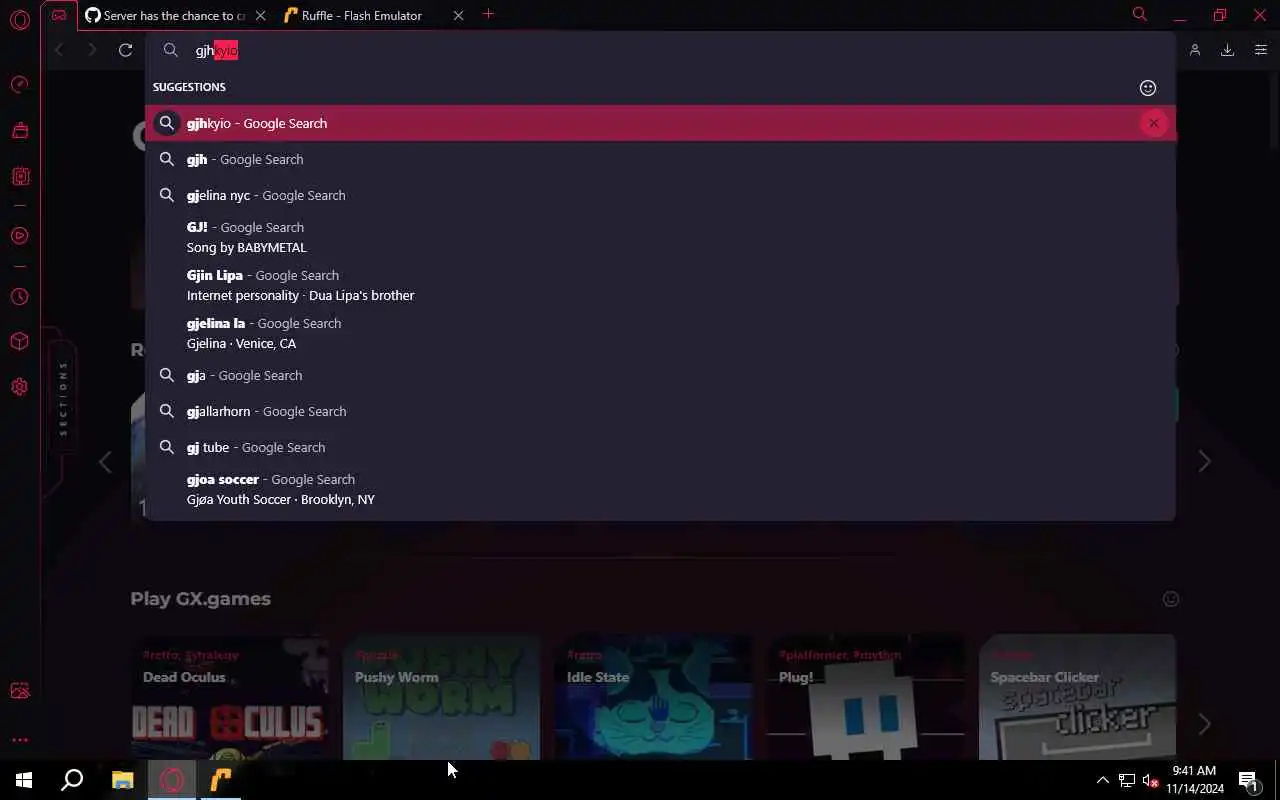Select the gjelina la suggestion
This screenshot has height=800, width=1280.
coord(660,333)
